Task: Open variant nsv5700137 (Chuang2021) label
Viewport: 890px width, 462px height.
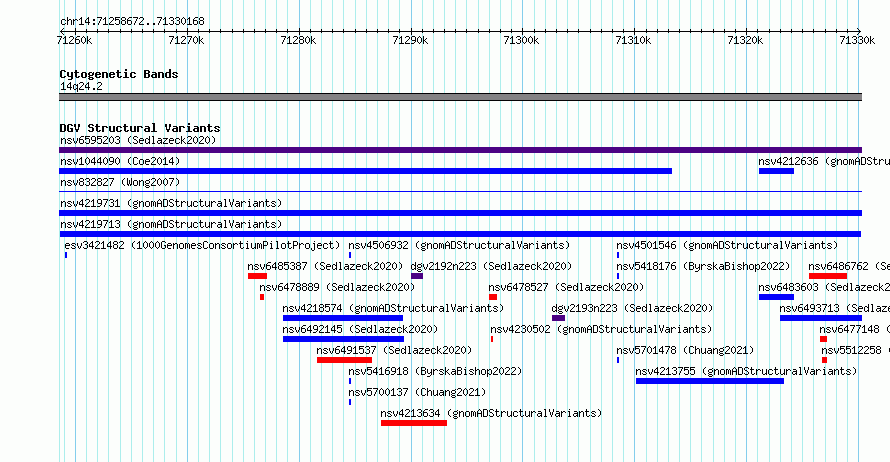Action: [417, 392]
